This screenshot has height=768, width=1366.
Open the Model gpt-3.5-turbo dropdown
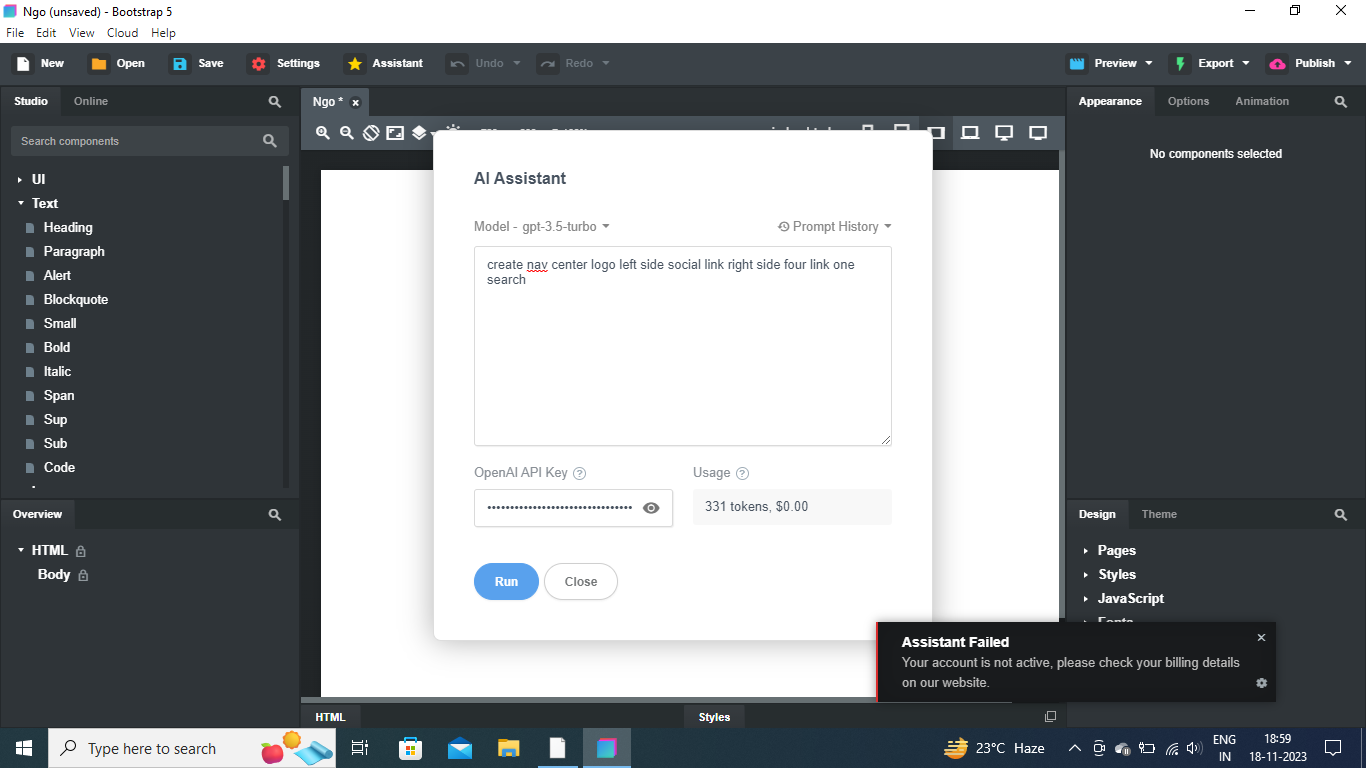tap(542, 227)
